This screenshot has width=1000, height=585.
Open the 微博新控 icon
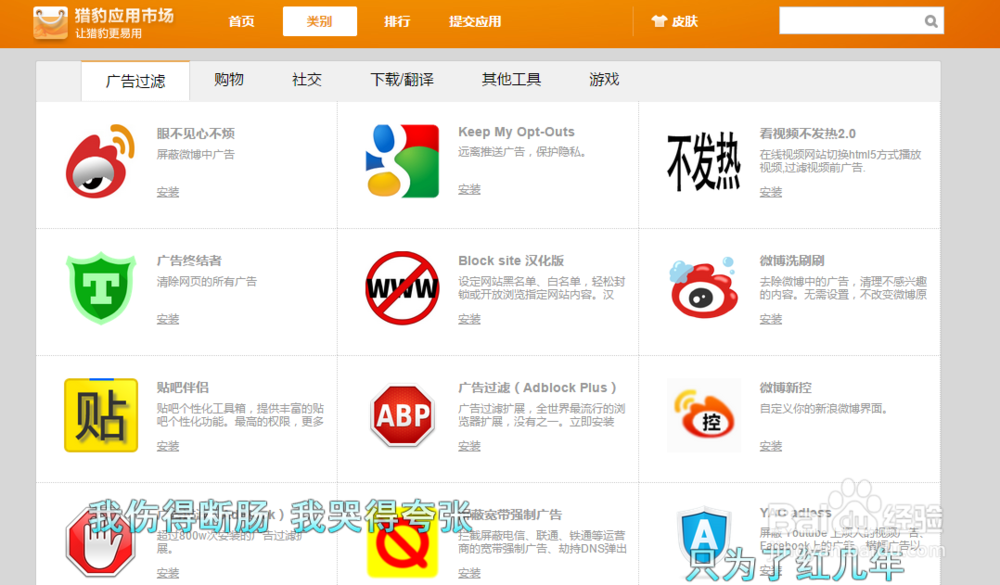pos(704,415)
